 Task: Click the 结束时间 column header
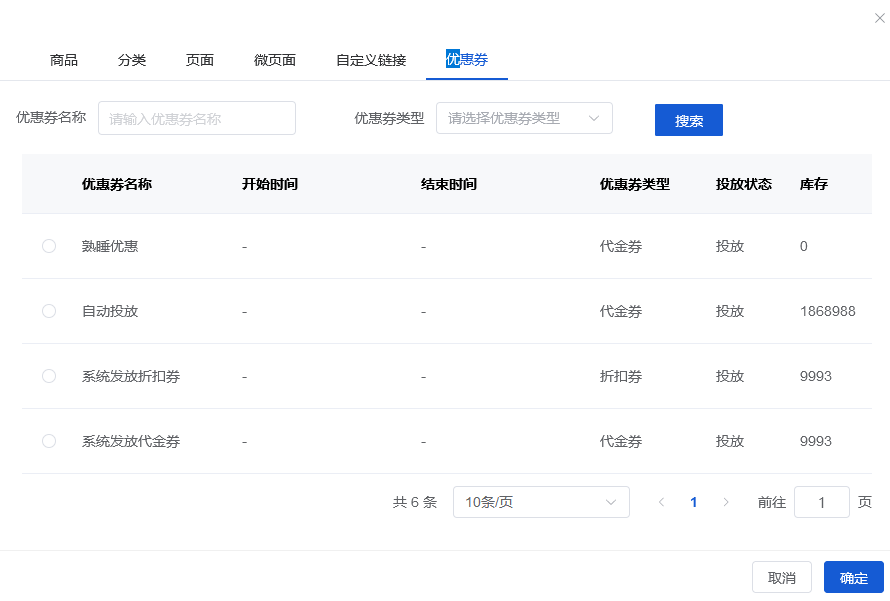(x=449, y=184)
